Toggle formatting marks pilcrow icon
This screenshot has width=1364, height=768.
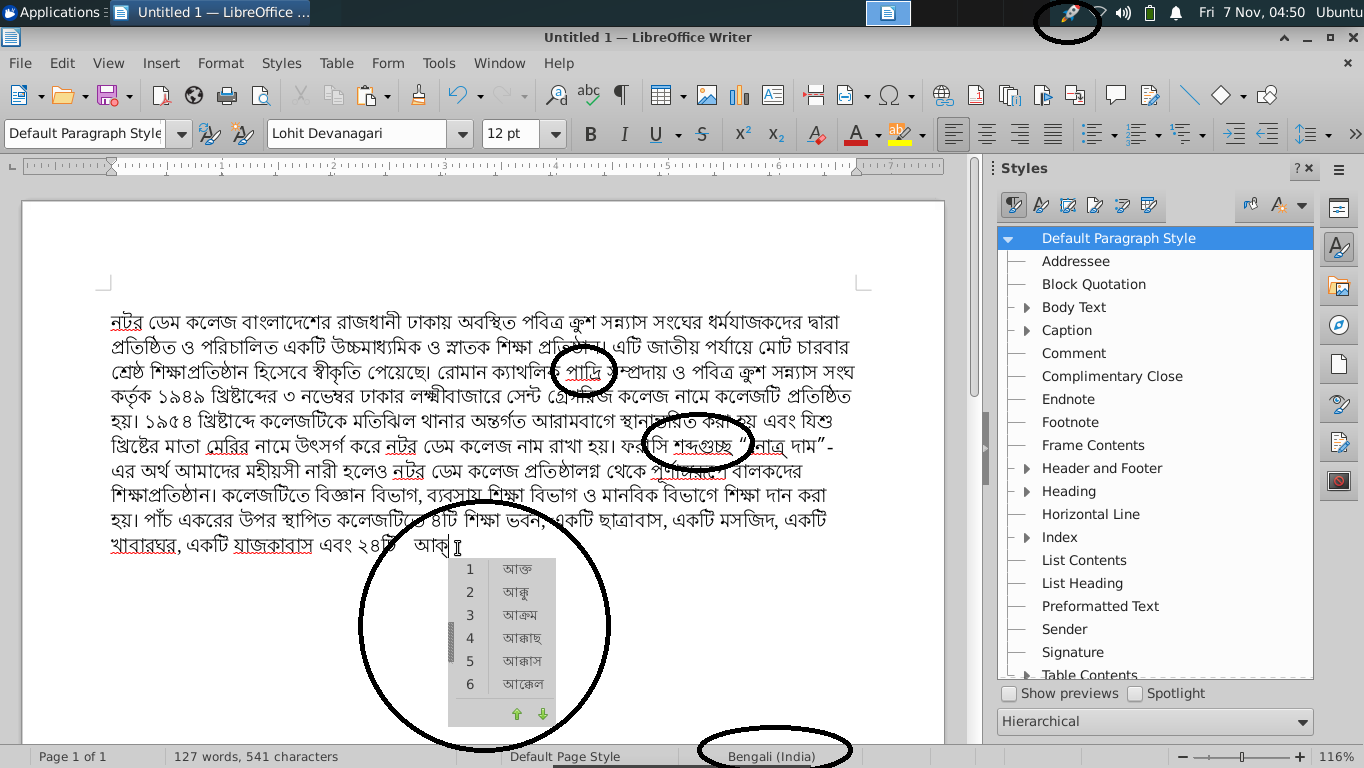[621, 96]
